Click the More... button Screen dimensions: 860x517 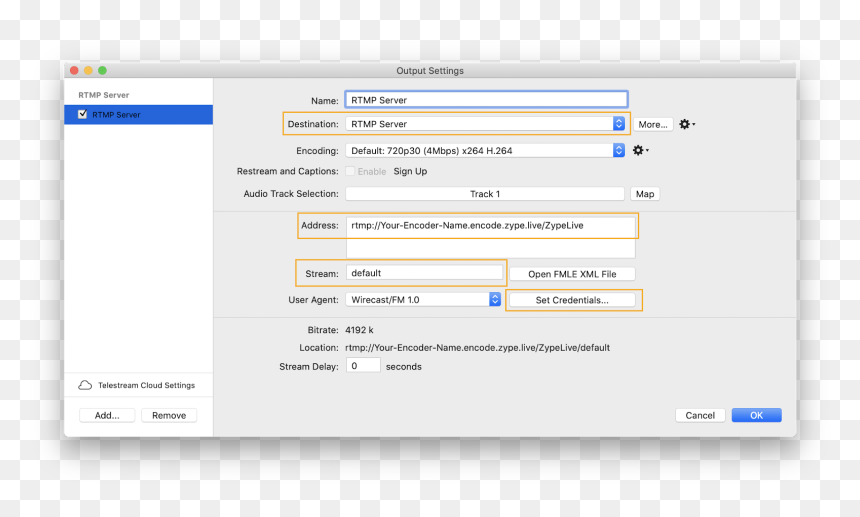click(x=653, y=124)
